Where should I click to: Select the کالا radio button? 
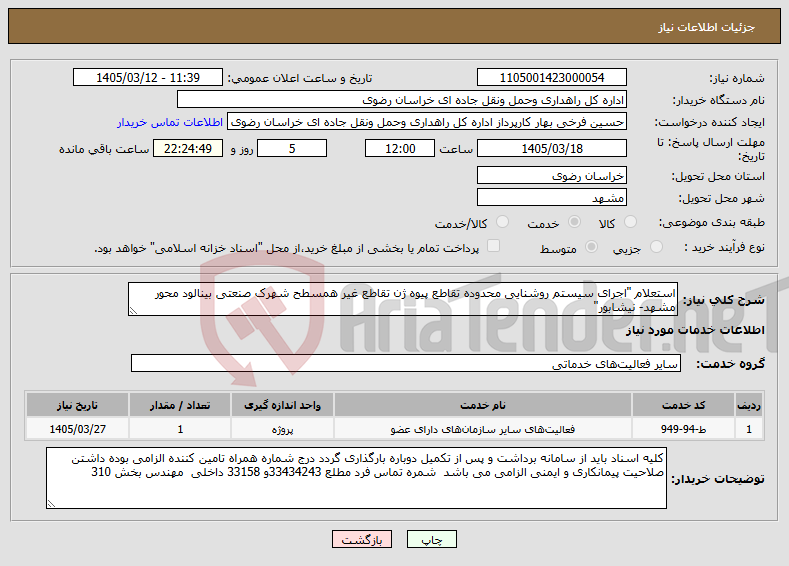pos(630,222)
